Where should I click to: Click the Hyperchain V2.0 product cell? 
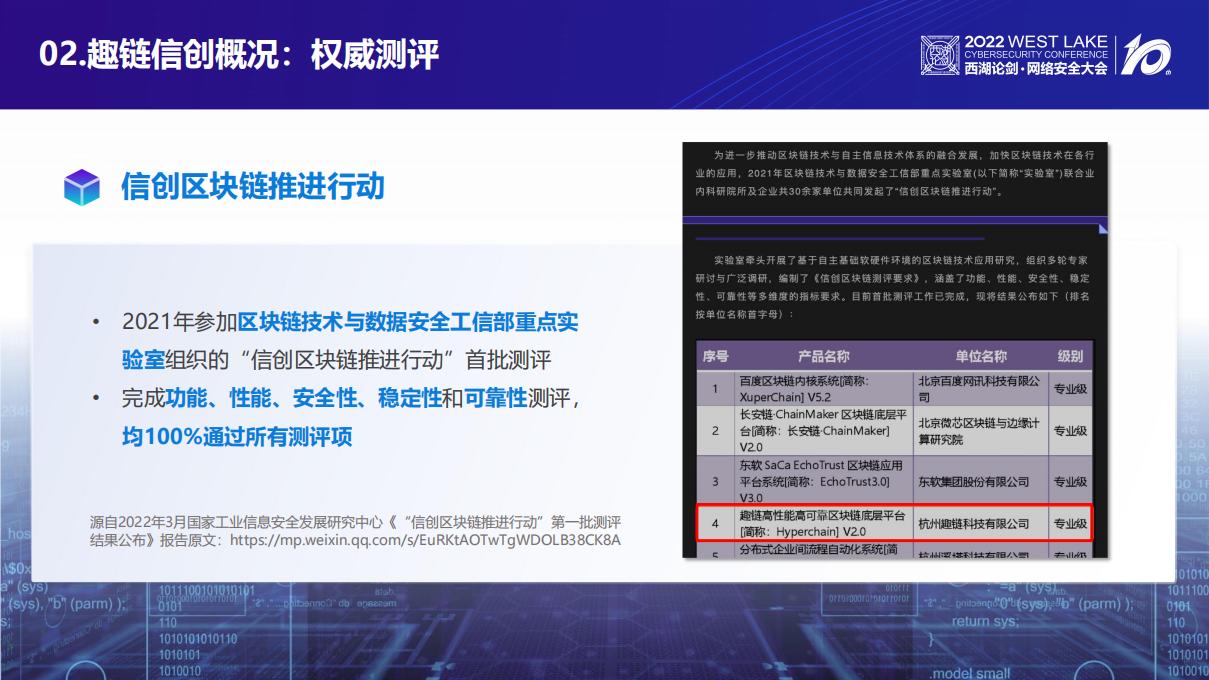(824, 523)
